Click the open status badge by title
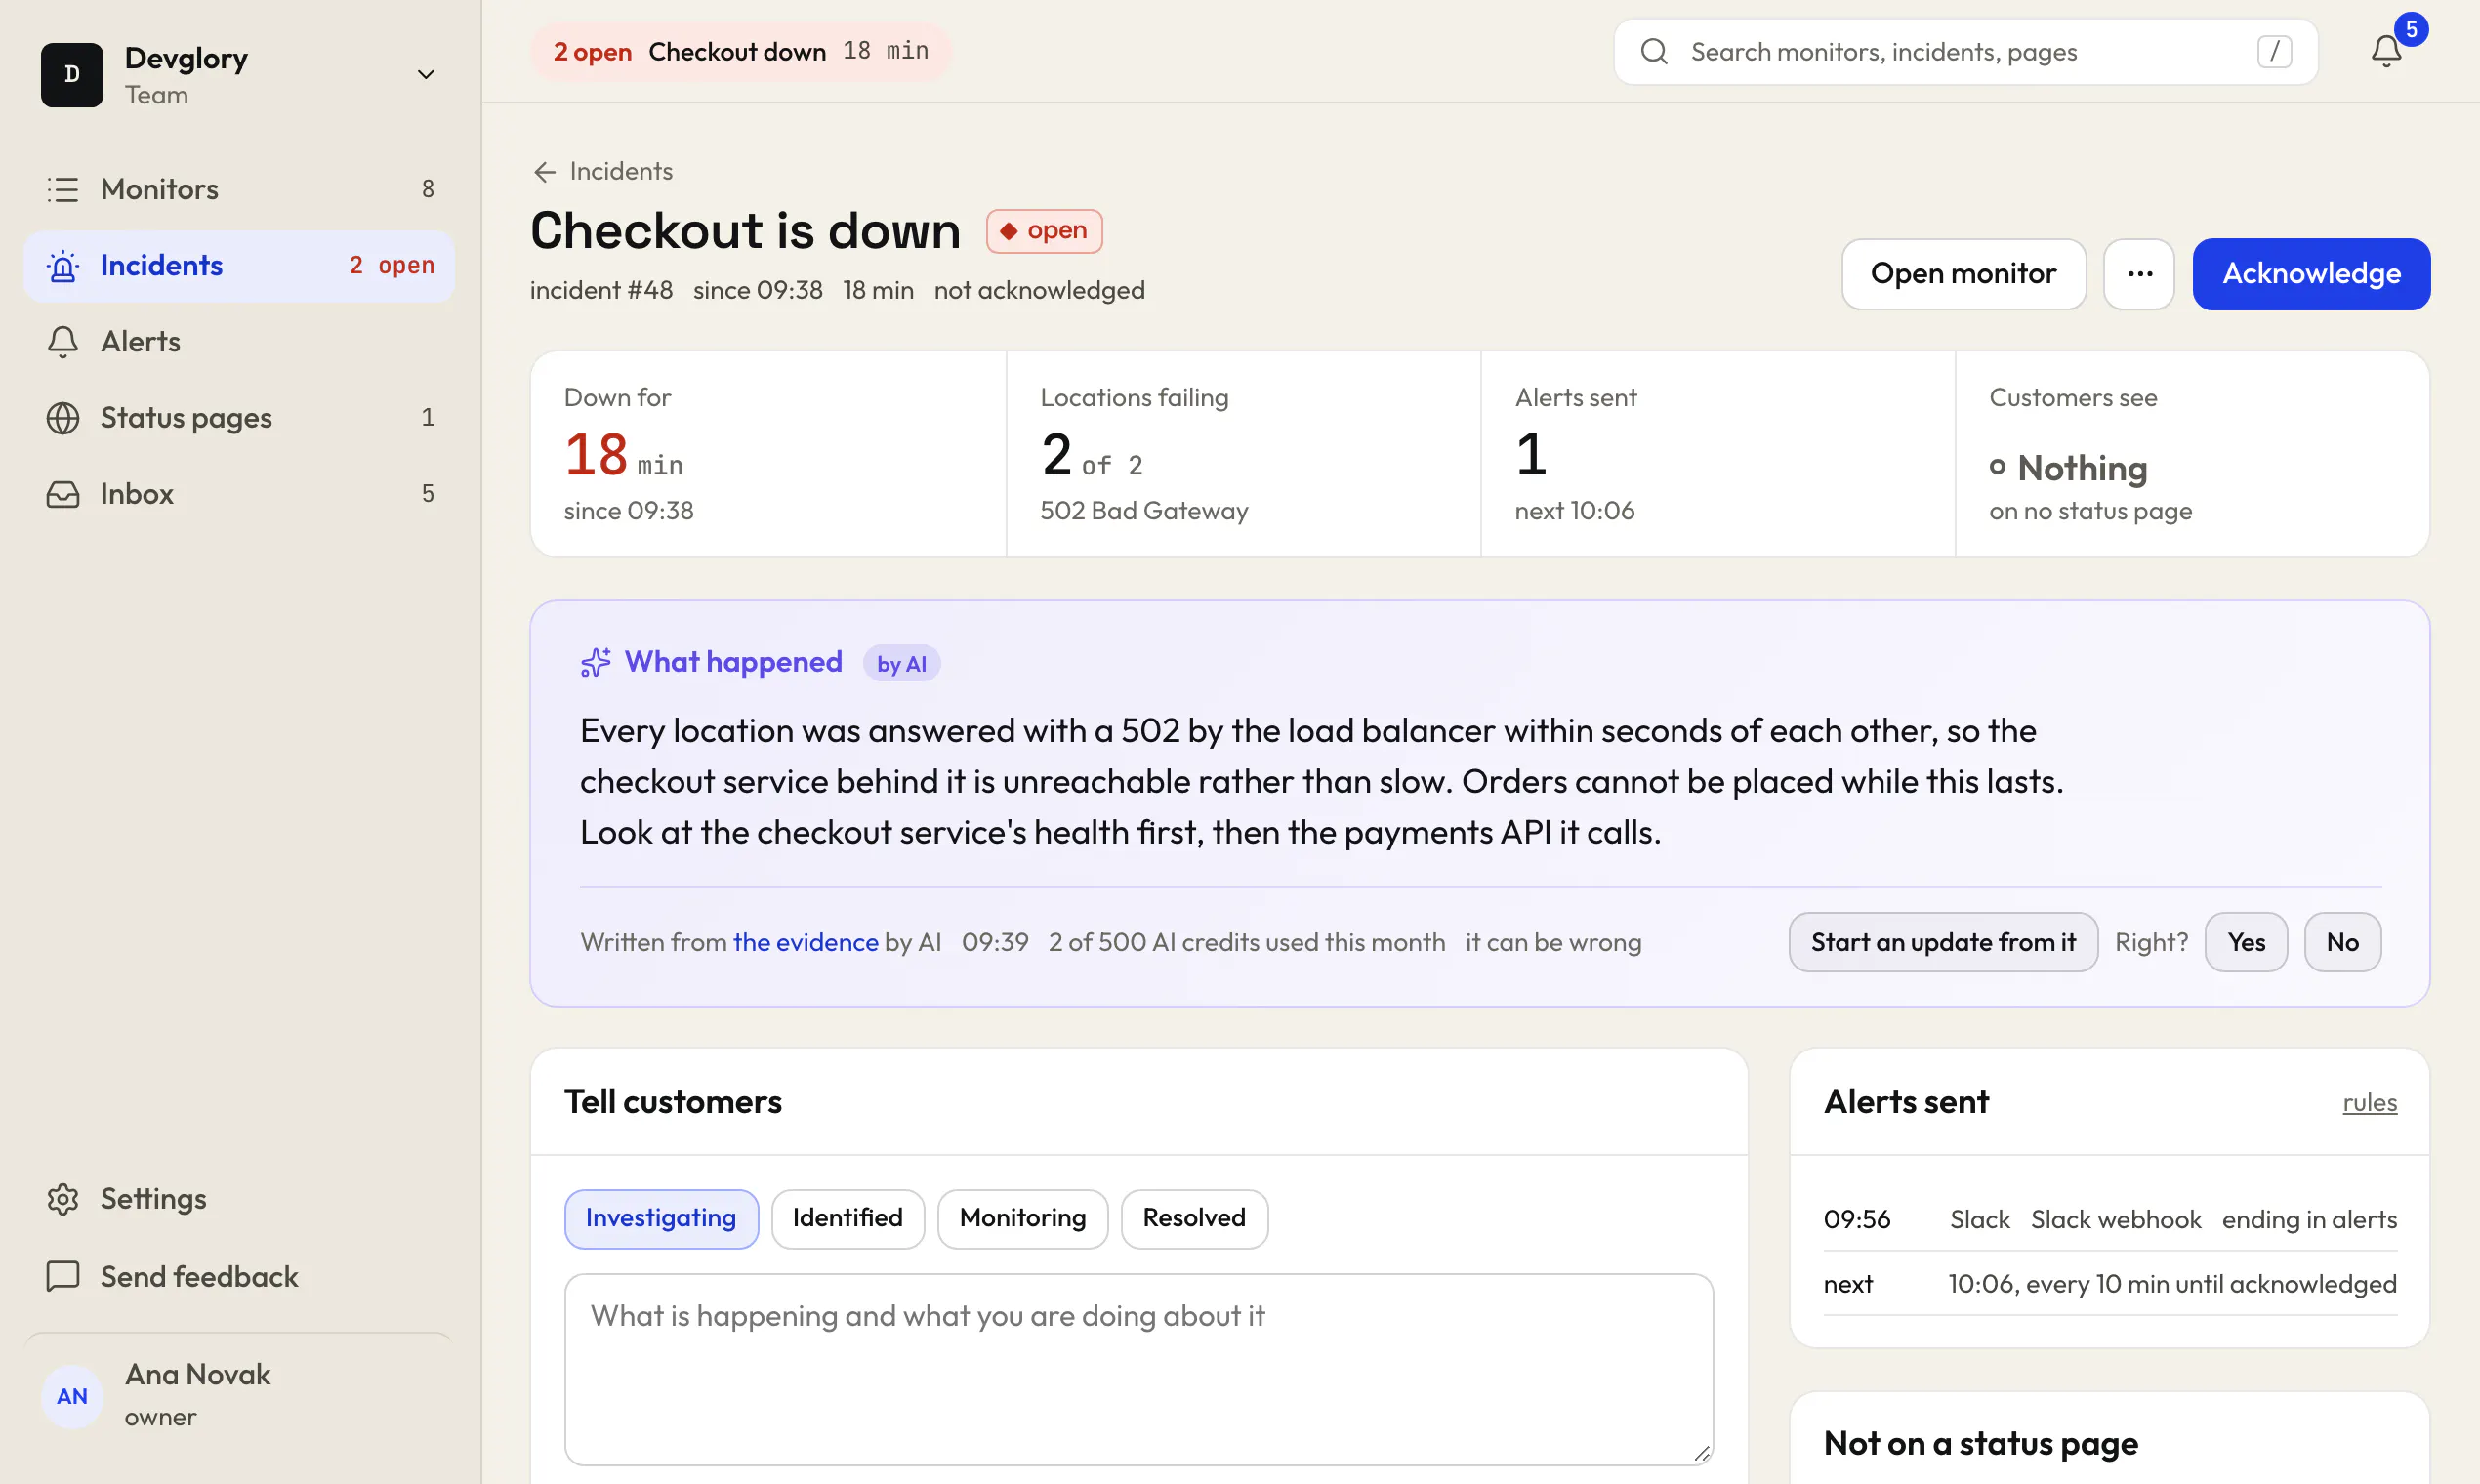 [x=1044, y=231]
